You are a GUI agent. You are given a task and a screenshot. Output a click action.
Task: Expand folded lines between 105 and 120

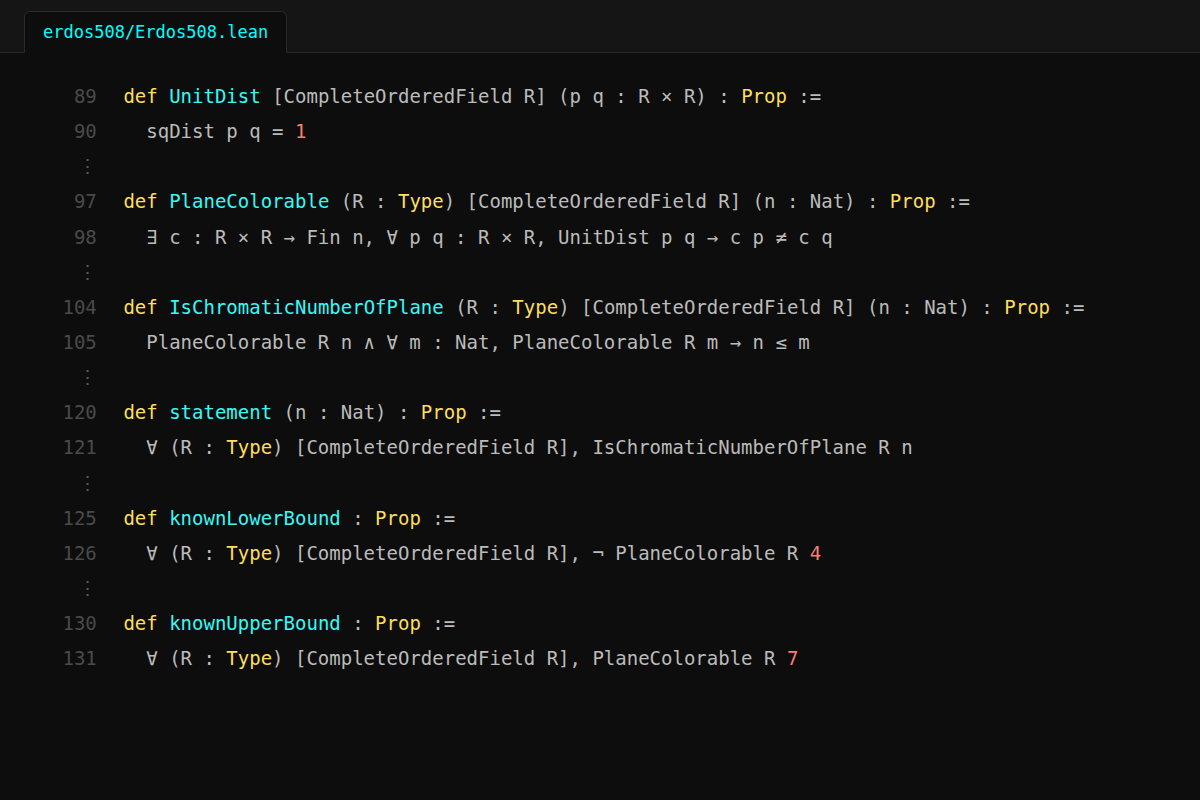(x=87, y=377)
